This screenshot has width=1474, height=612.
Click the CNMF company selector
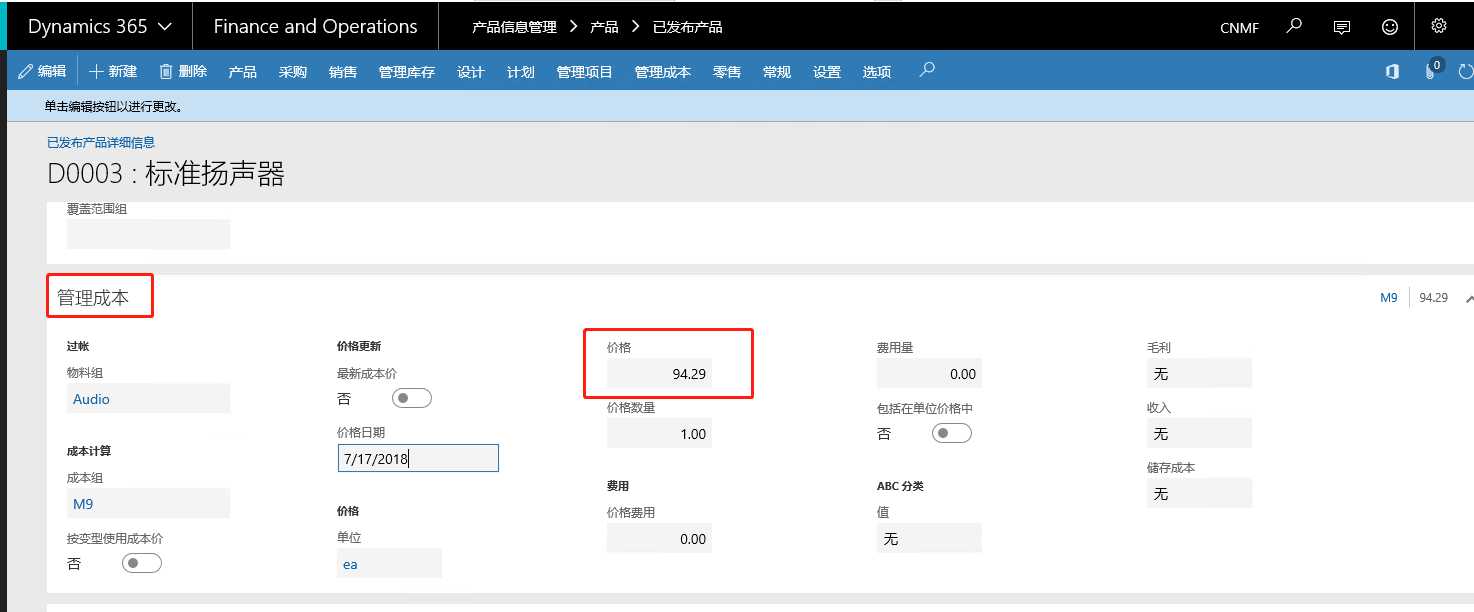pyautogui.click(x=1240, y=28)
